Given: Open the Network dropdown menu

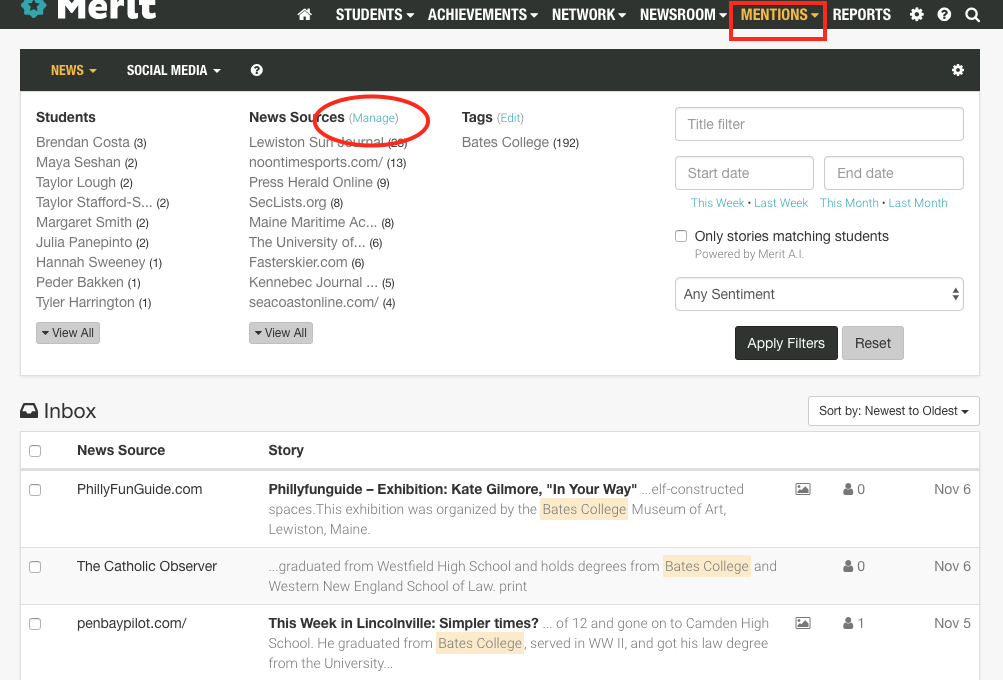Looking at the screenshot, I should 588,15.
